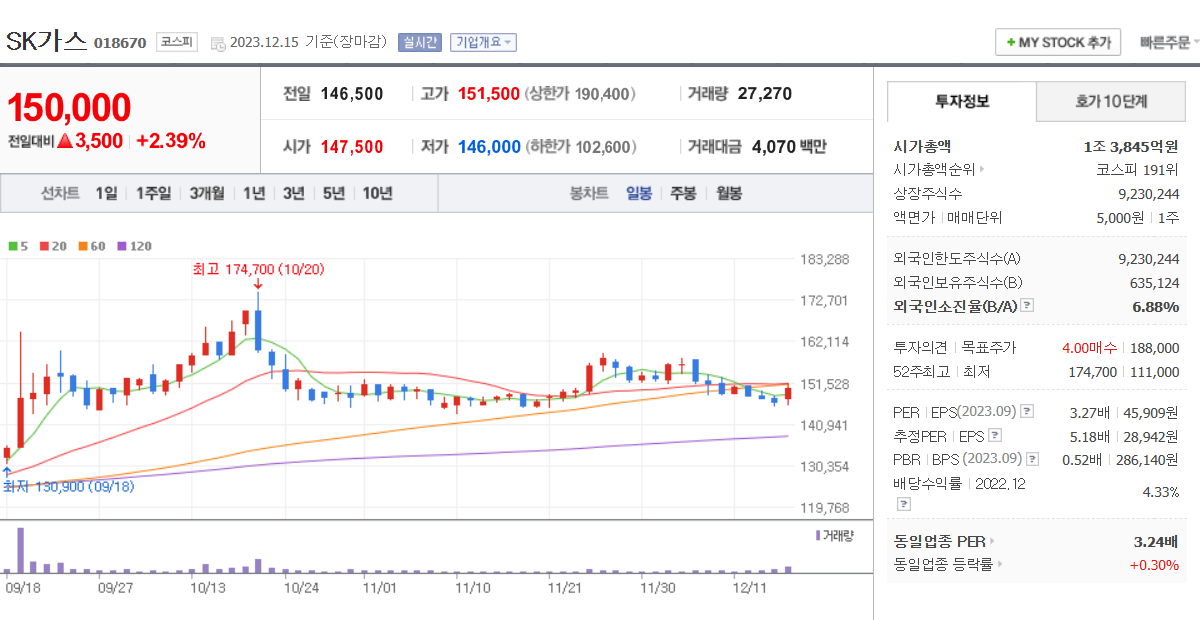Click the help icon next to PBR BPS(2023.09)
Image resolution: width=1203 pixels, height=620 pixels.
click(x=1033, y=459)
